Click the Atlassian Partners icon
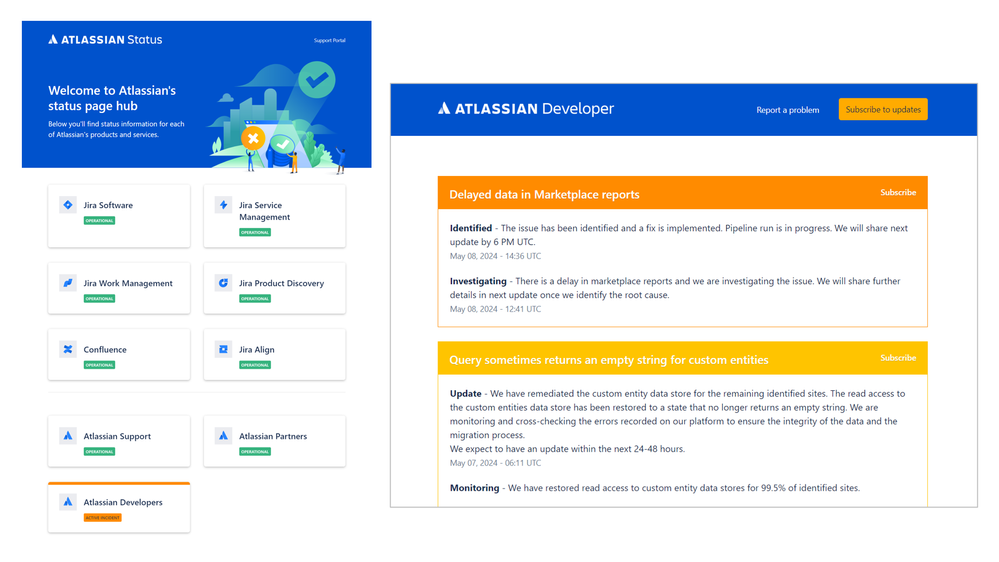 (223, 435)
